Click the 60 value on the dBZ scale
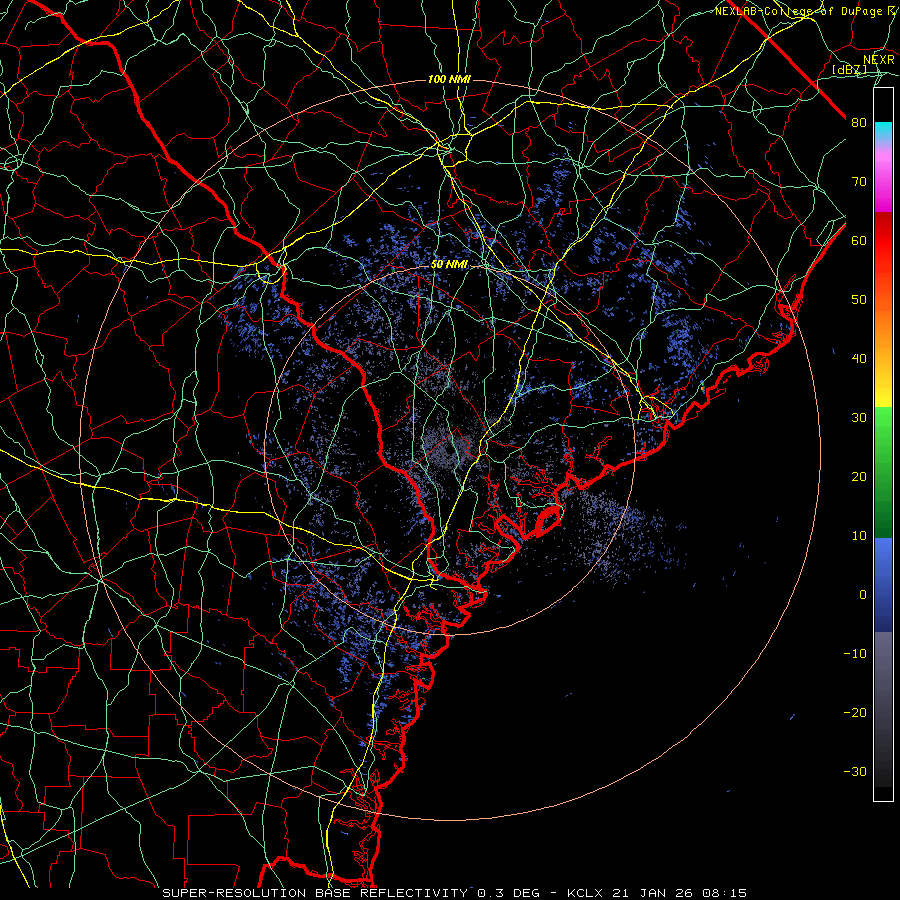 pos(859,241)
